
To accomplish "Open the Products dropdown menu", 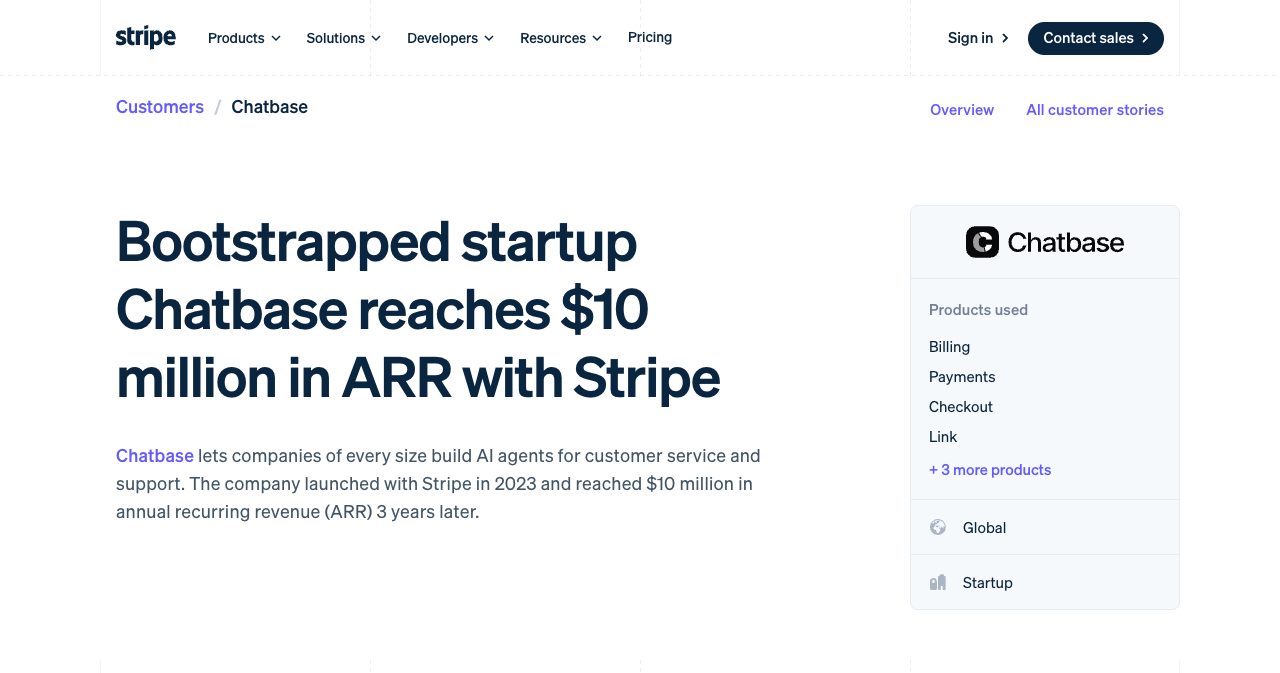I will 244,38.
